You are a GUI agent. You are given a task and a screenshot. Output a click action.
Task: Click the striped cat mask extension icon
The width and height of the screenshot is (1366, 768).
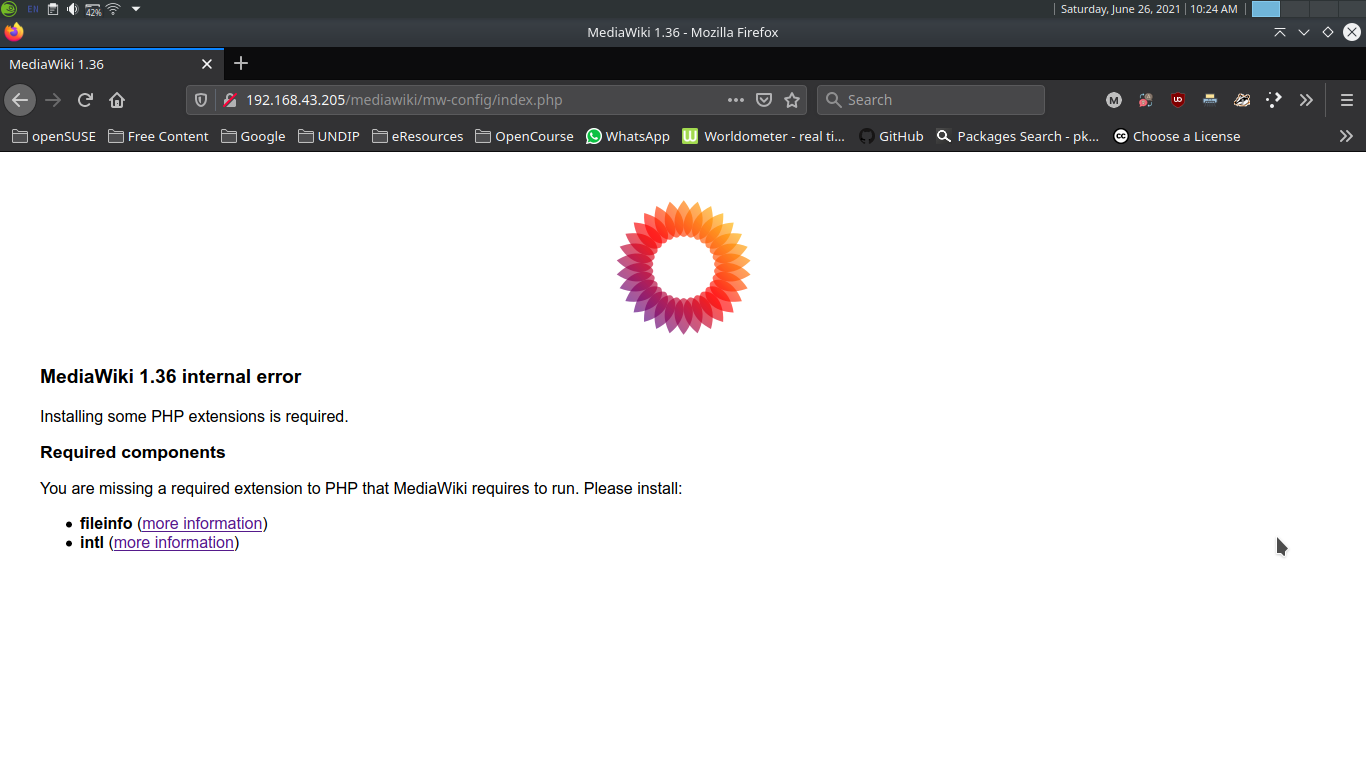[x=1242, y=100]
